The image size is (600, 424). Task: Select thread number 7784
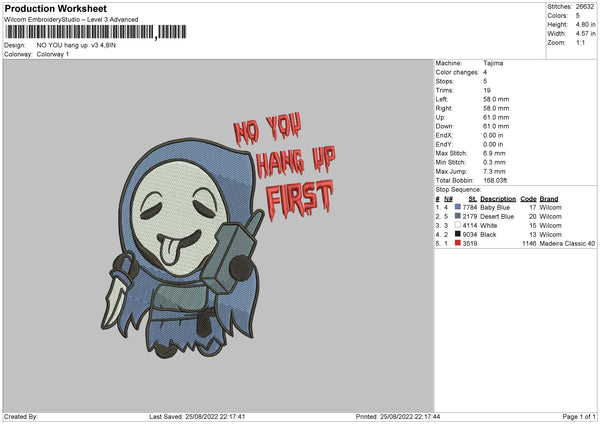470,207
